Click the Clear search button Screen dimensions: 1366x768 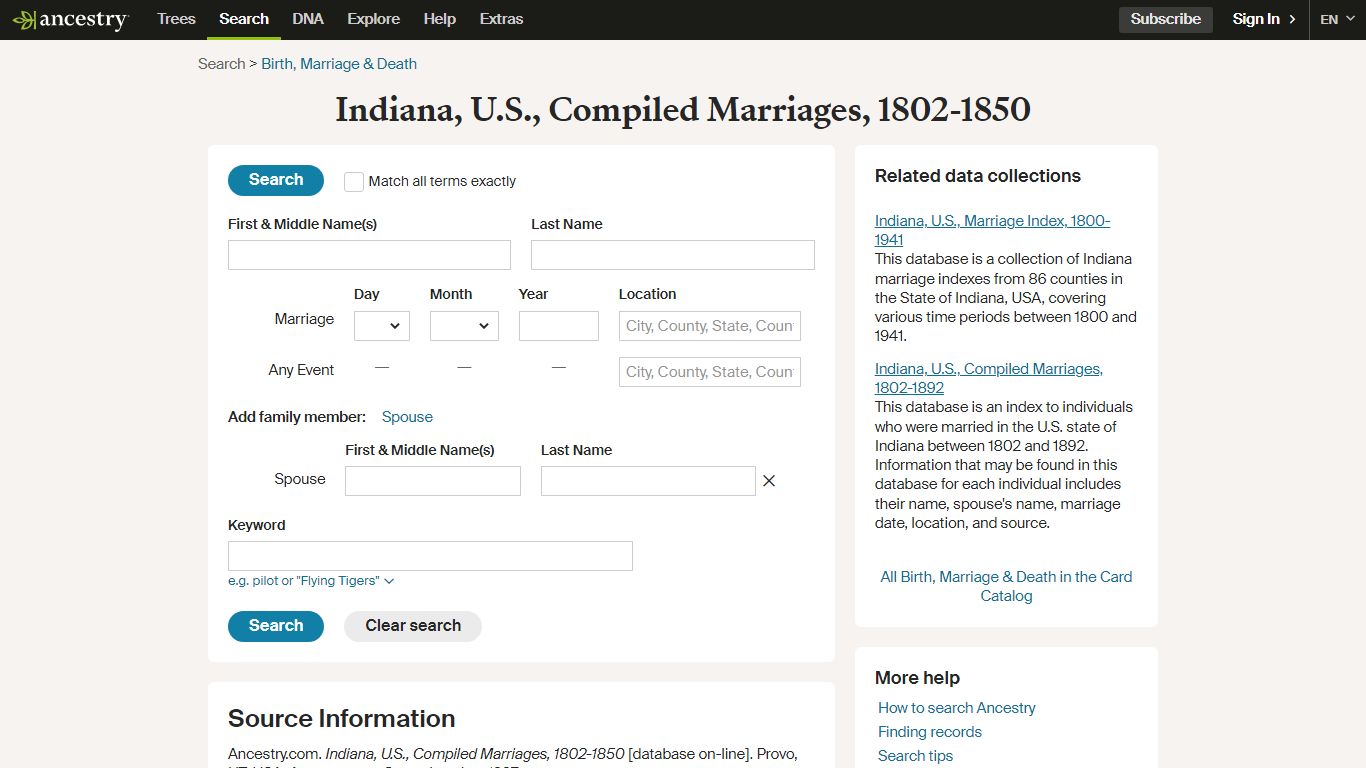point(413,626)
